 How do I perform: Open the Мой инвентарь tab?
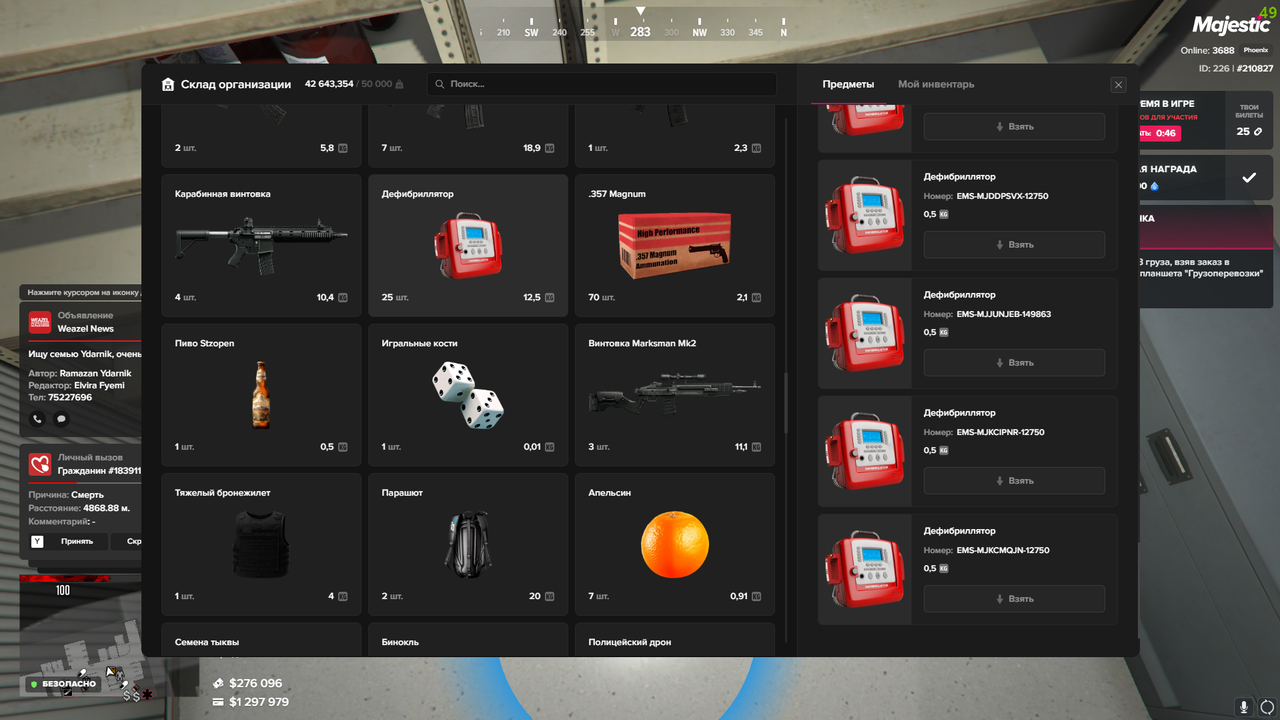(x=936, y=85)
